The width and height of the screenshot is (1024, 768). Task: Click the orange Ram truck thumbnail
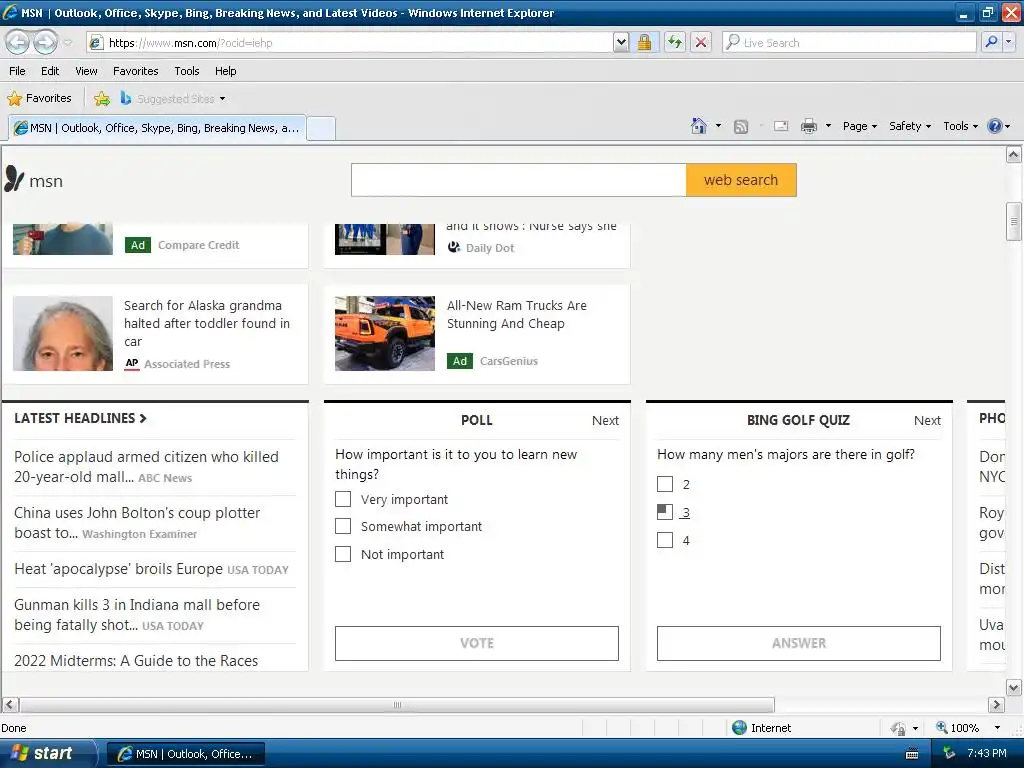coord(385,333)
